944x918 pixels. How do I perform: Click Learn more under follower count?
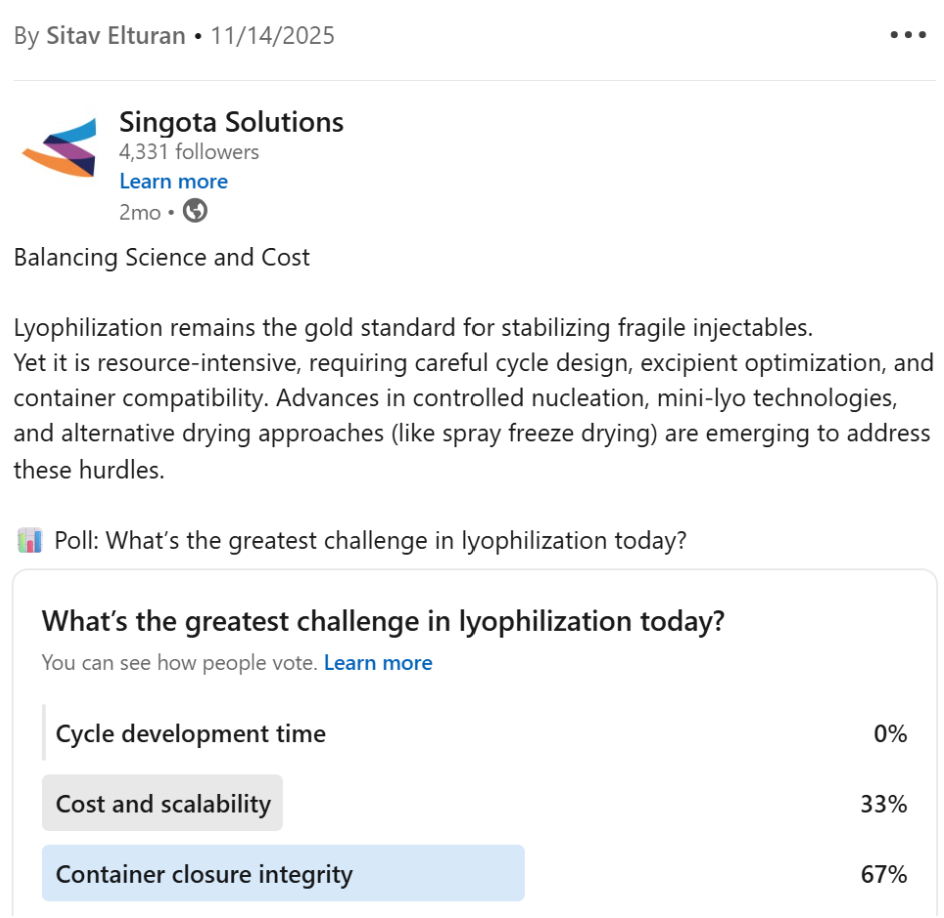(x=173, y=181)
